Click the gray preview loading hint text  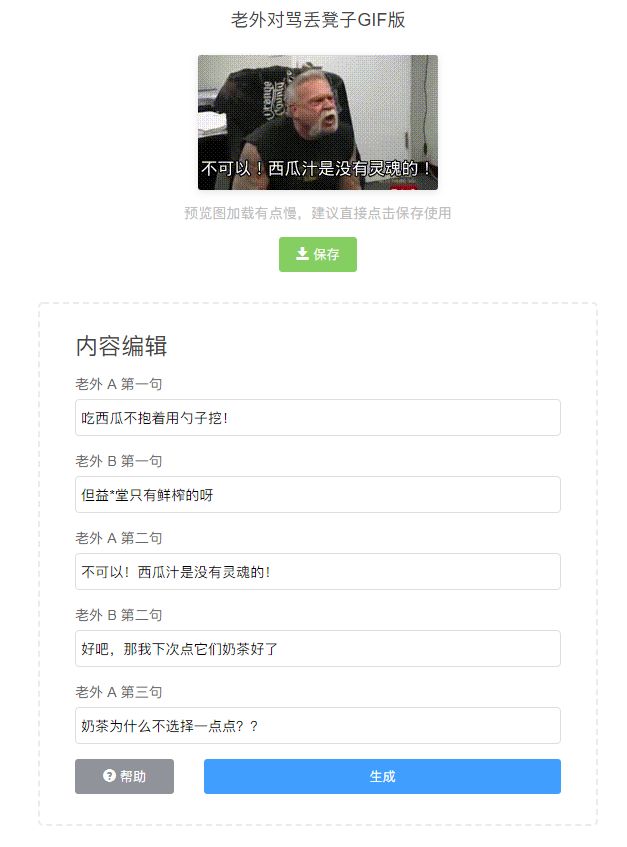[318, 213]
